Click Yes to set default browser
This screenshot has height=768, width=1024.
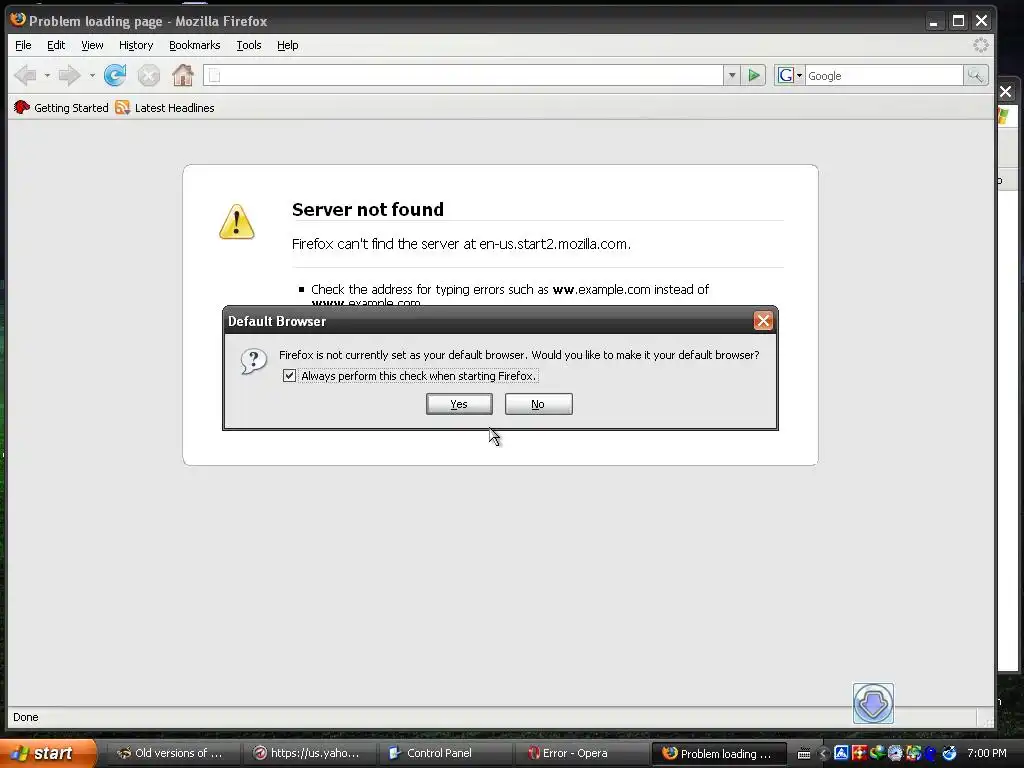point(459,404)
